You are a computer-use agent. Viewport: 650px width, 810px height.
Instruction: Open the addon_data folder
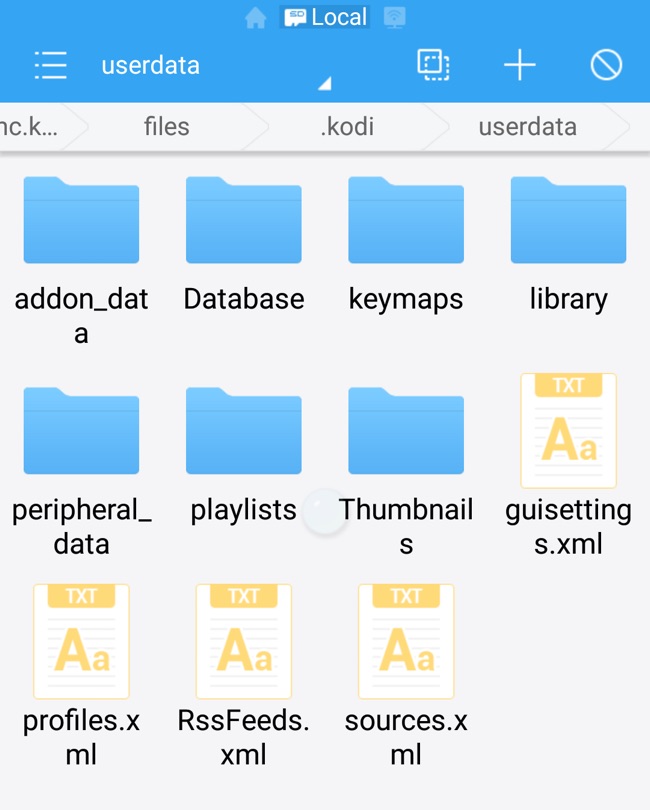click(x=81, y=221)
